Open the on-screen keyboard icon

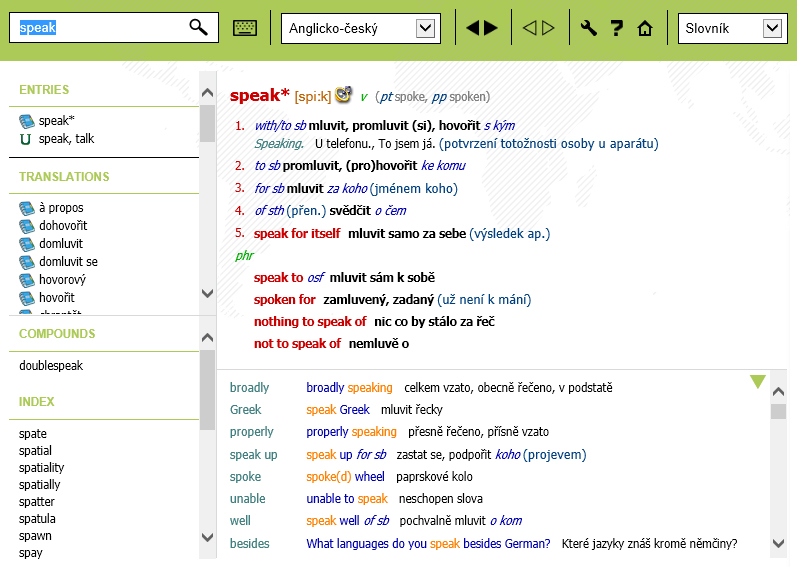(244, 28)
